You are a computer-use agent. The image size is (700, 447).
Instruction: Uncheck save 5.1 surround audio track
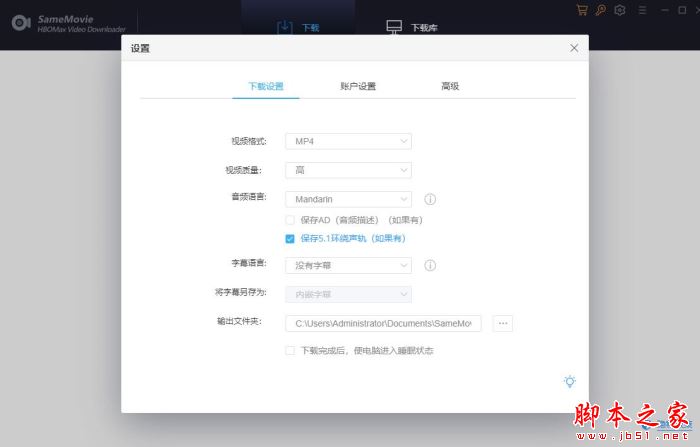[x=290, y=238]
